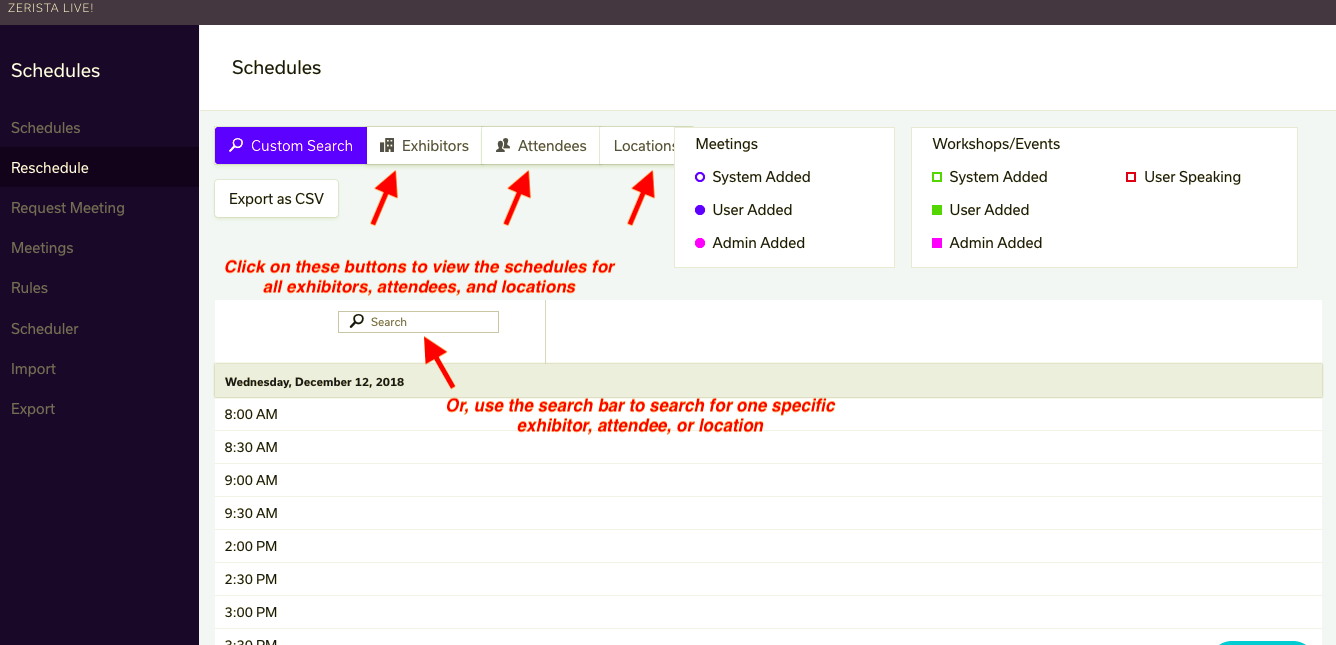Open Scheduler in the sidebar
1336x645 pixels.
(x=45, y=329)
